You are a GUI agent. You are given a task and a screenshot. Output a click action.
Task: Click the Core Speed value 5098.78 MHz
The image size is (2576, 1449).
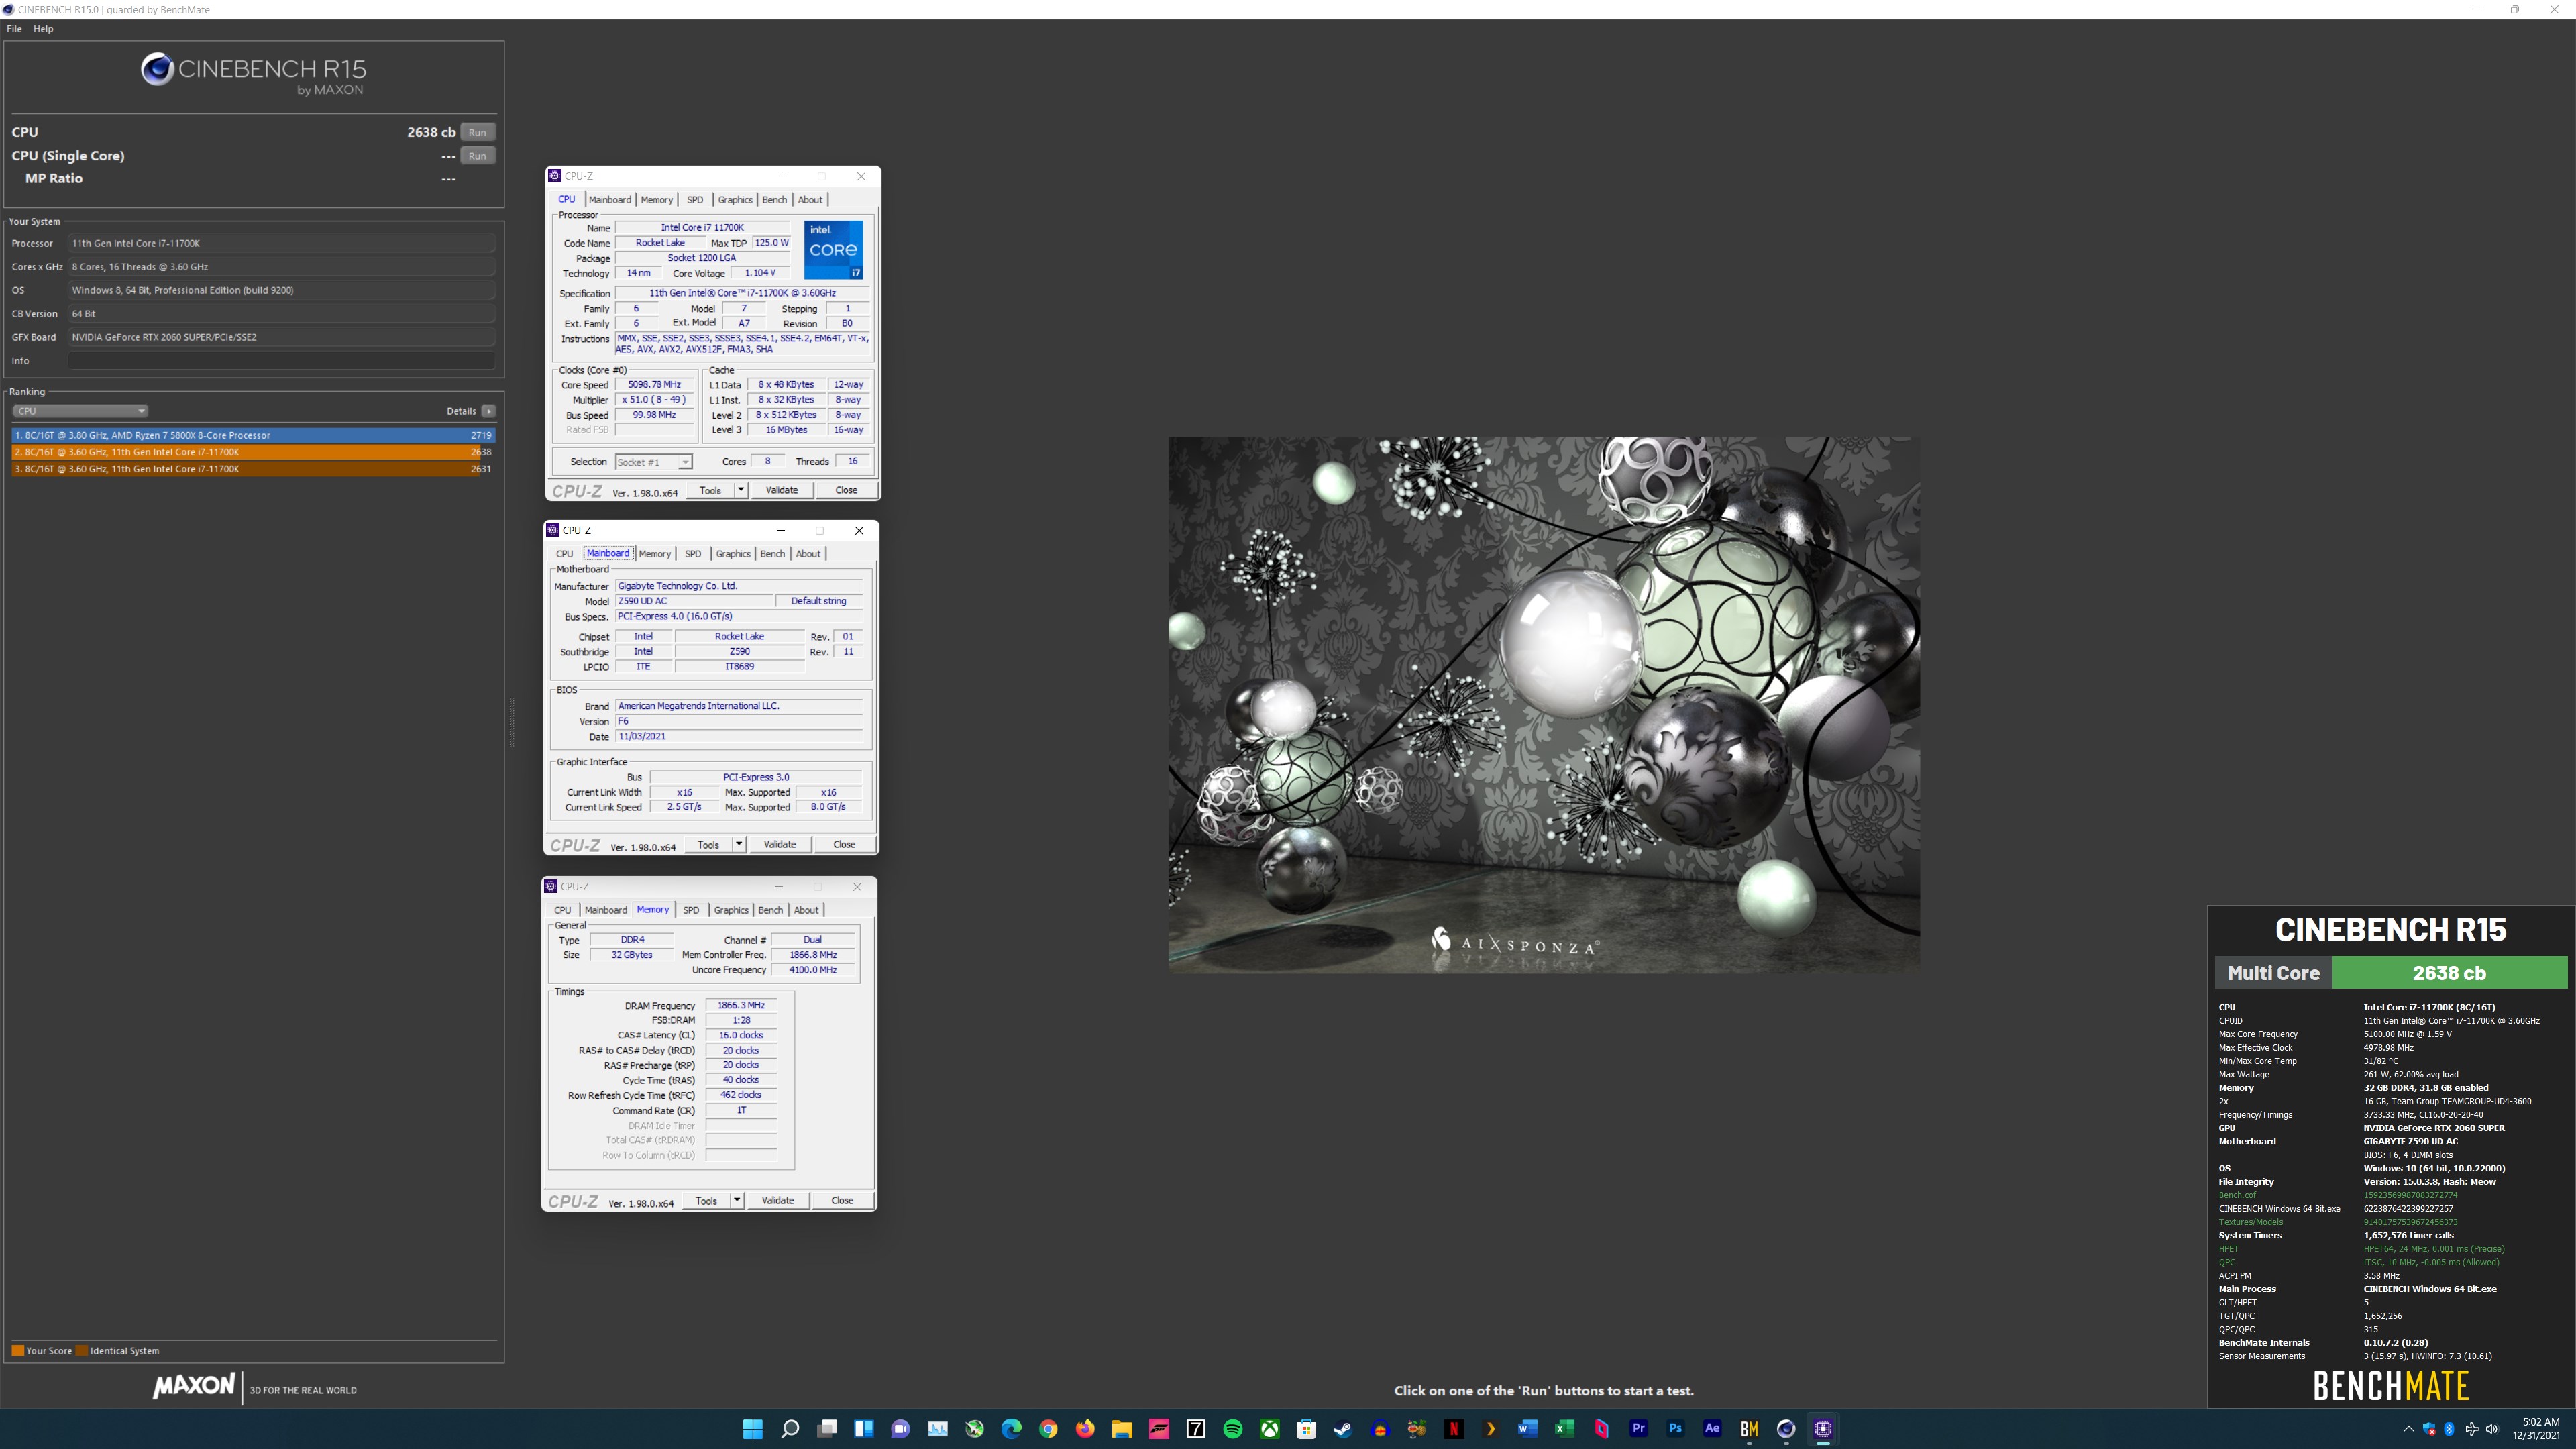(x=655, y=385)
